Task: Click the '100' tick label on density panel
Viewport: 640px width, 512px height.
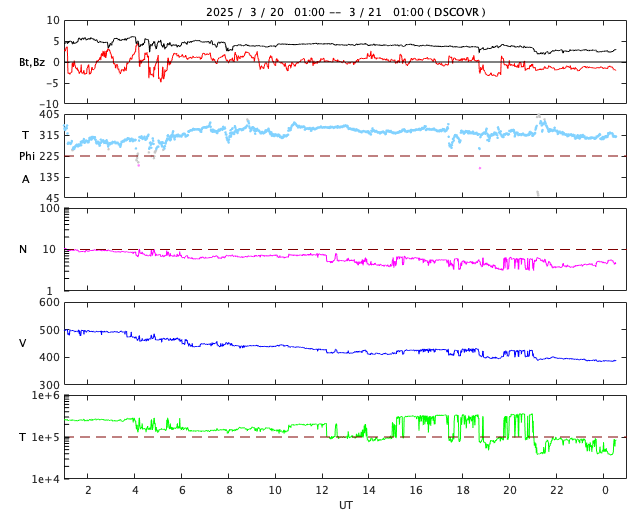Action: [x=49, y=208]
